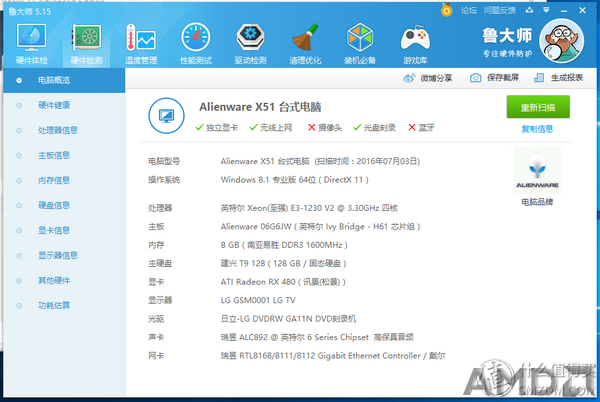Click the 摄像头 feature indicator
Viewport: 600px width, 402px height.
click(325, 128)
